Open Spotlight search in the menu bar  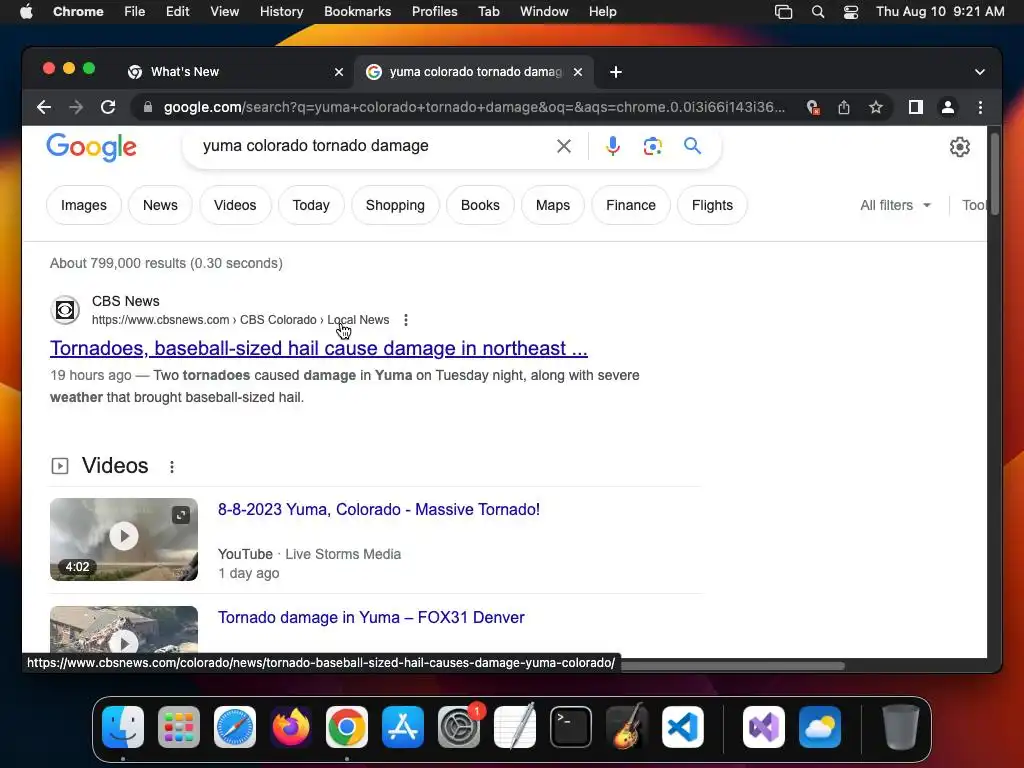point(818,12)
